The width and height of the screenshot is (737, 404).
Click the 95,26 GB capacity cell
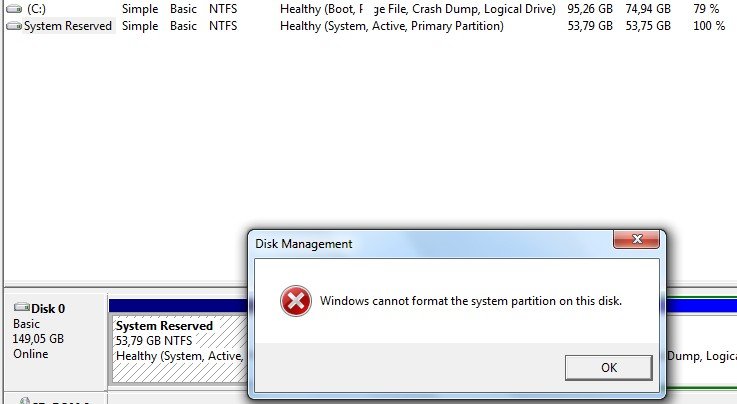(x=590, y=9)
